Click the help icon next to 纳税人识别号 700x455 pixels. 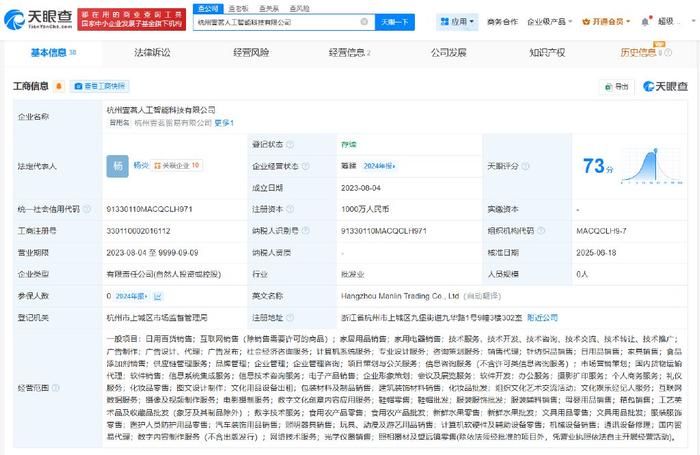point(305,230)
